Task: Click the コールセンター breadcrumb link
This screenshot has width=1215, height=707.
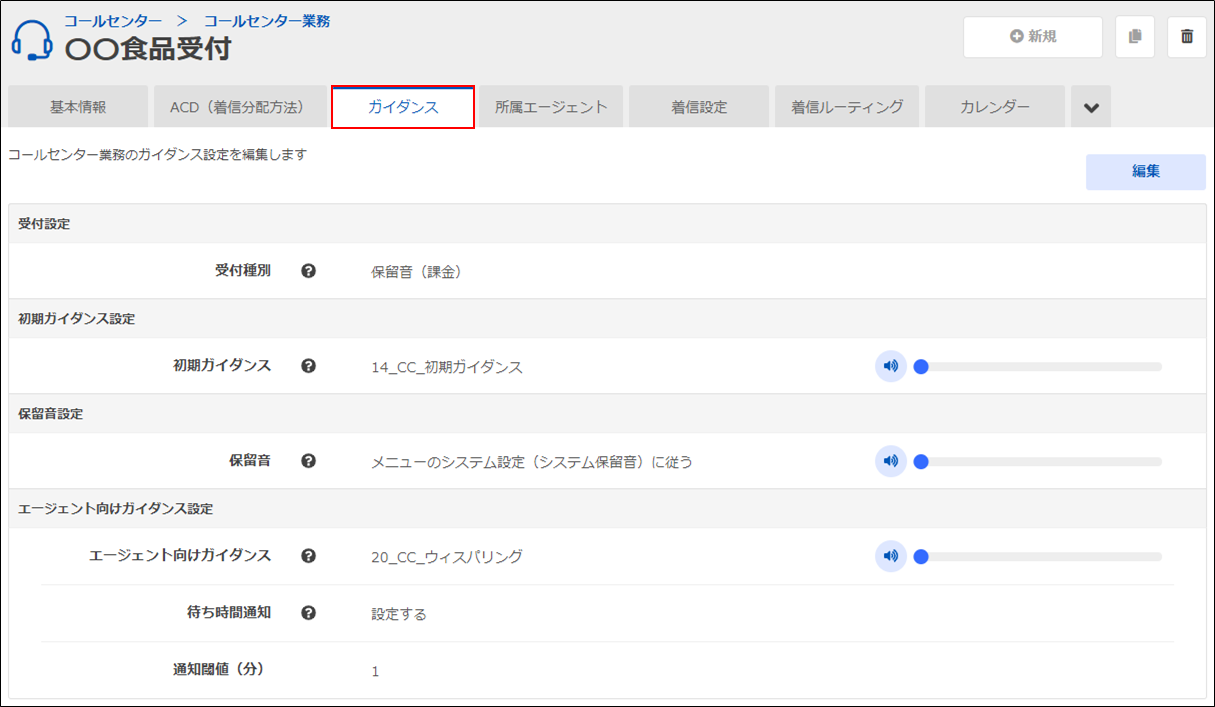Action: (113, 20)
